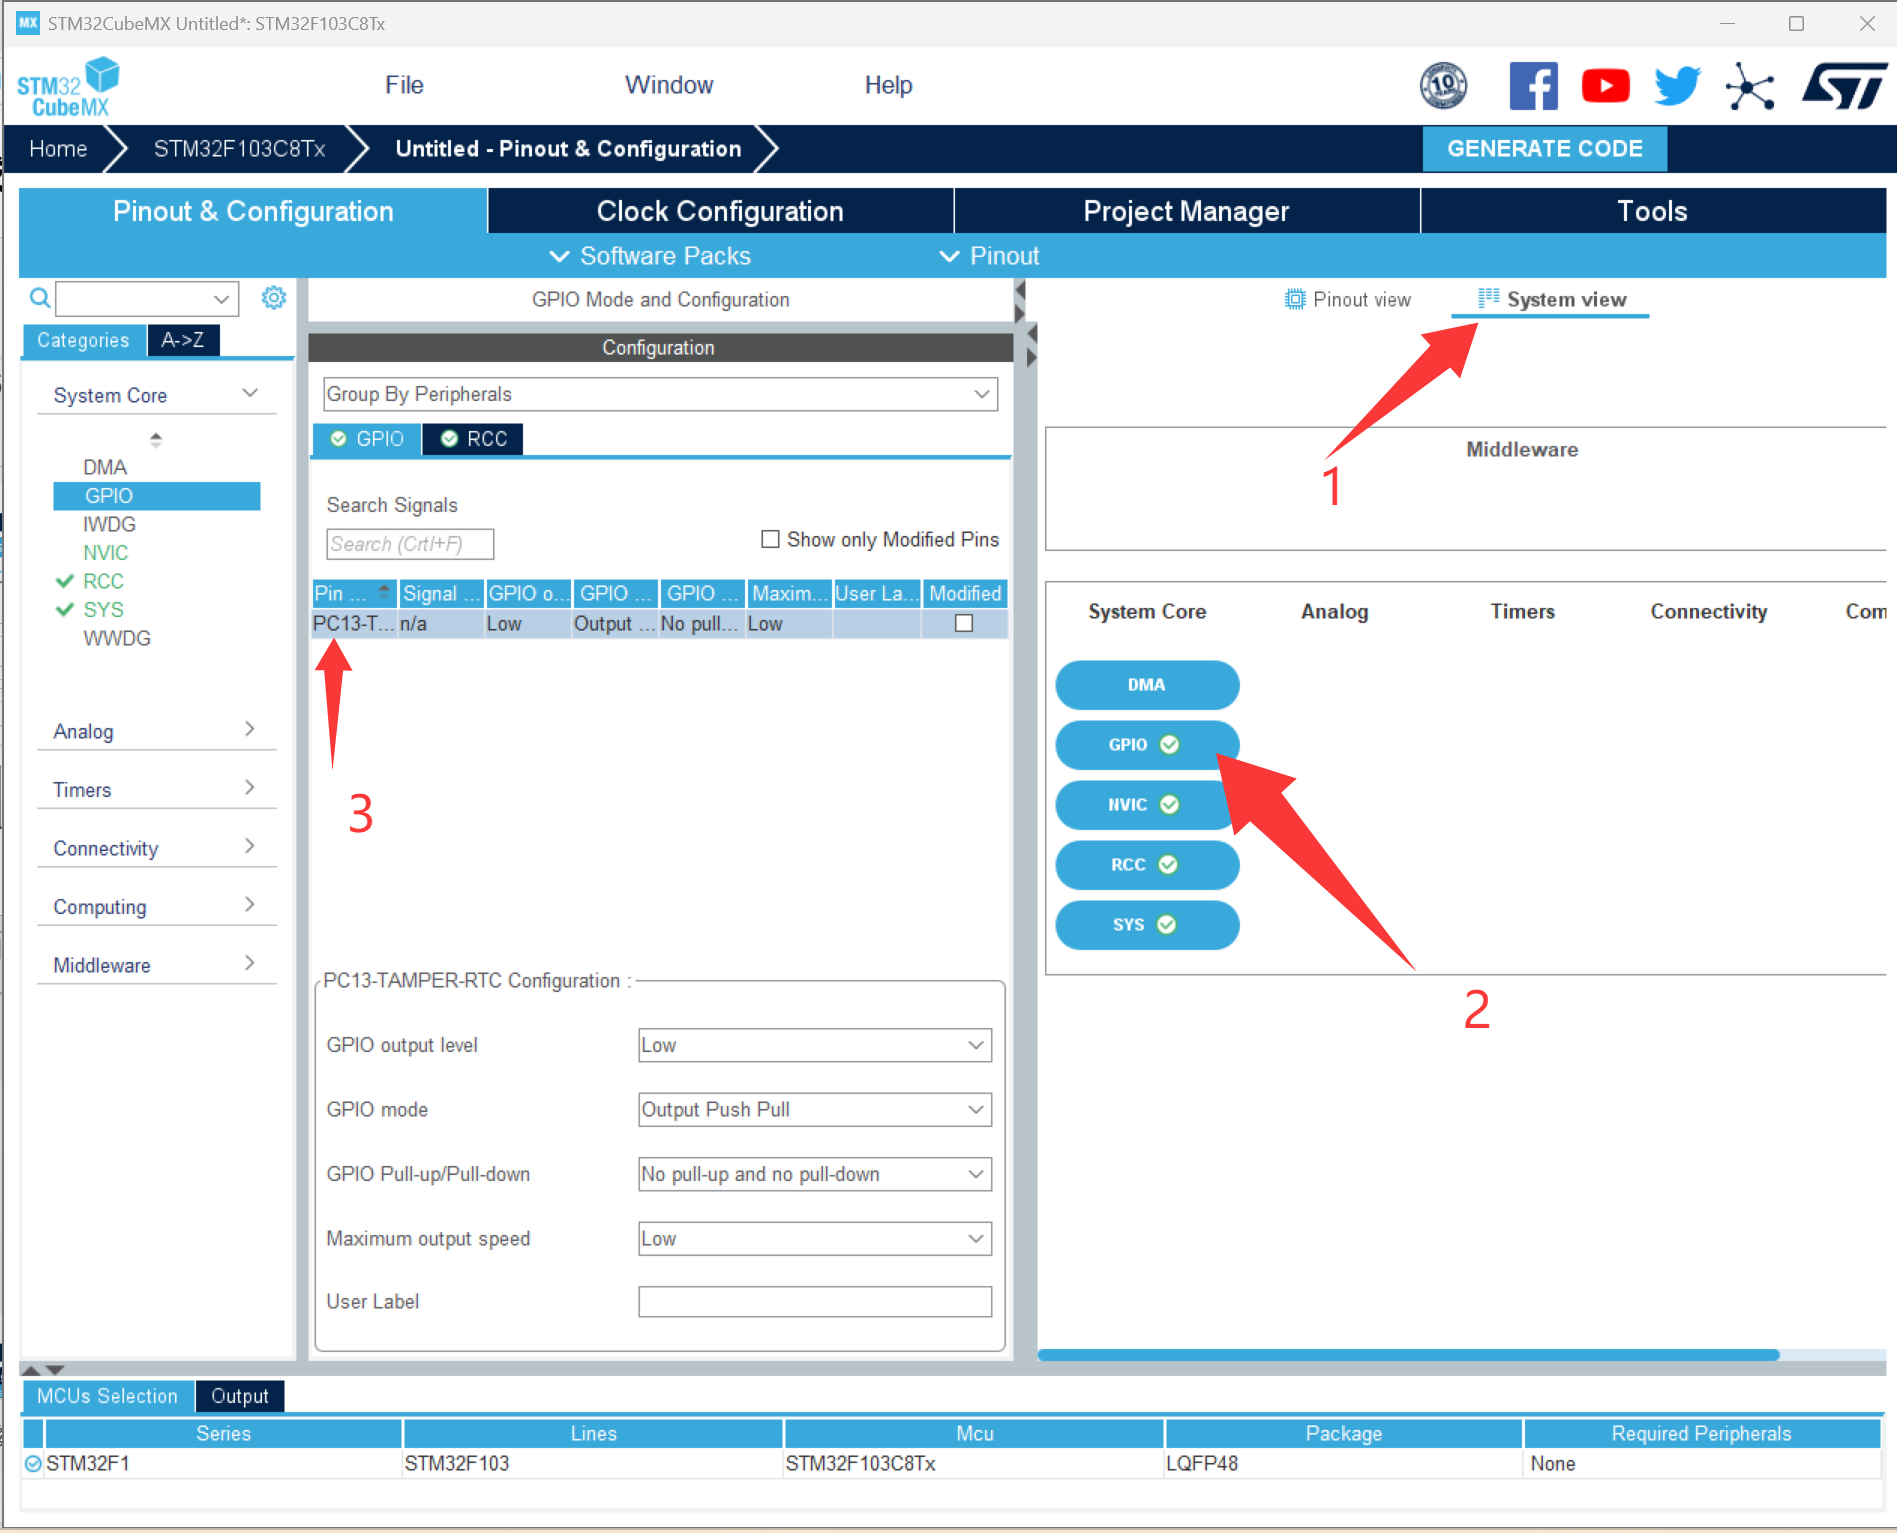Viewport: 1897px width, 1533px height.
Task: Open the gear settings icon beside search
Action: [273, 297]
